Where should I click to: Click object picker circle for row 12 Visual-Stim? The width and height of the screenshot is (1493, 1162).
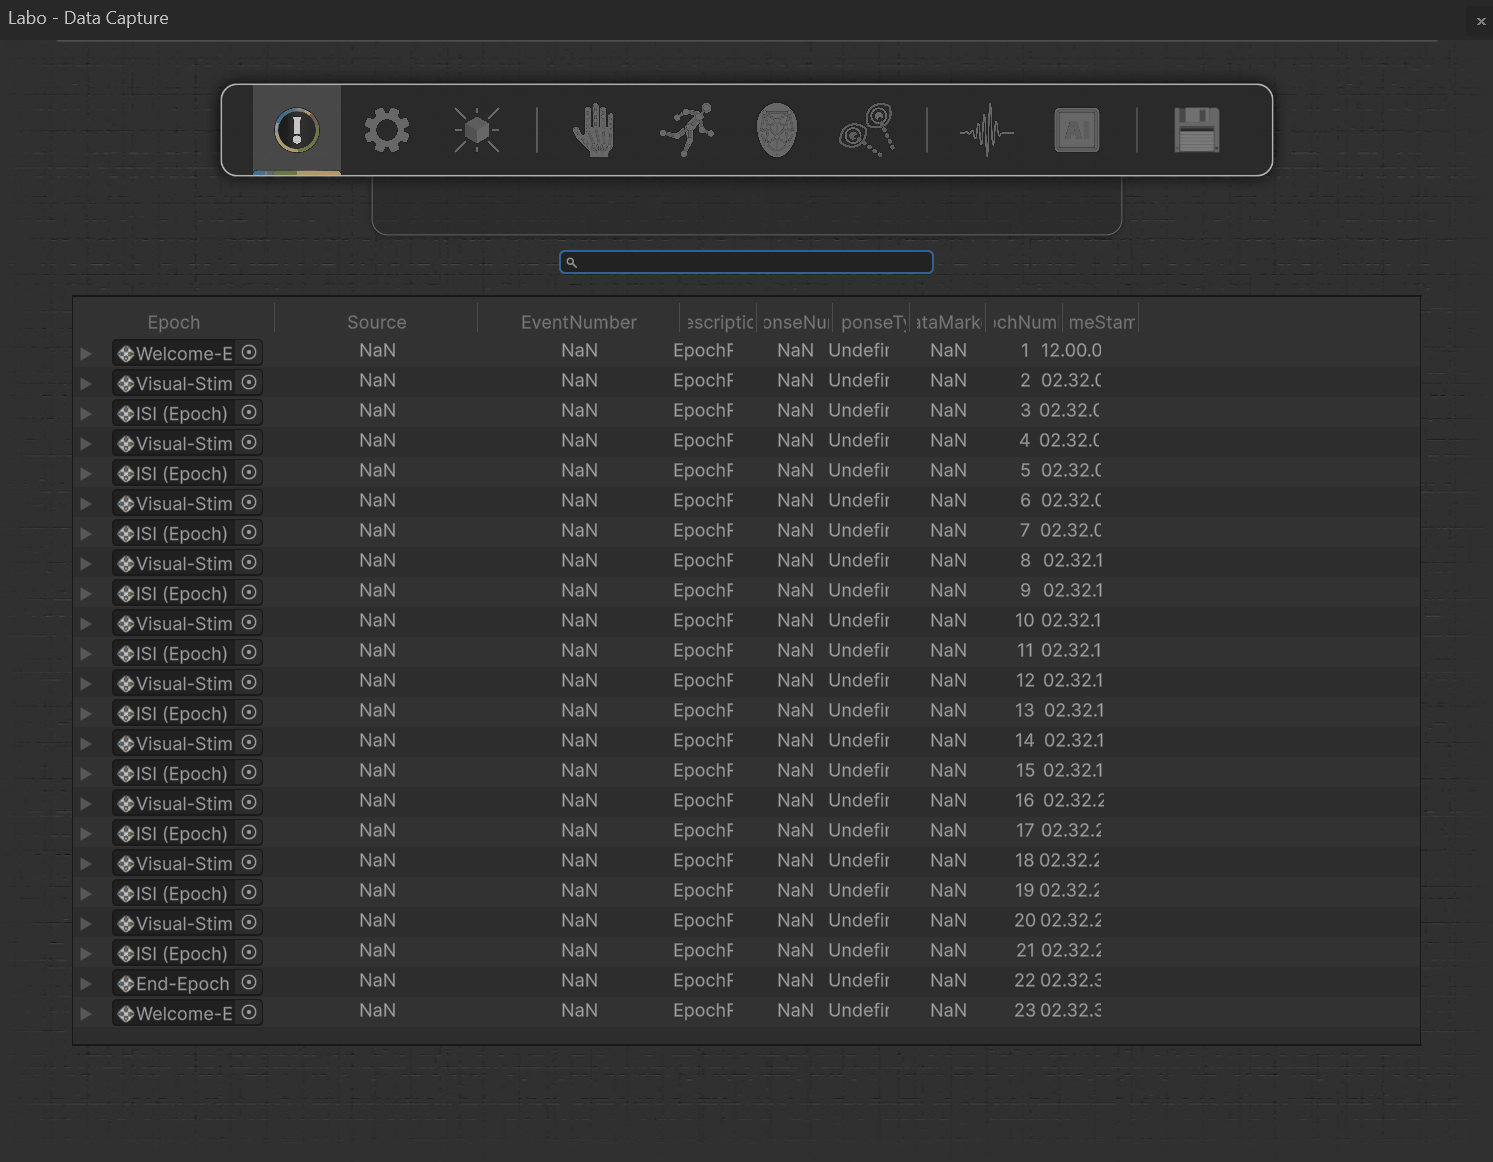click(x=249, y=682)
